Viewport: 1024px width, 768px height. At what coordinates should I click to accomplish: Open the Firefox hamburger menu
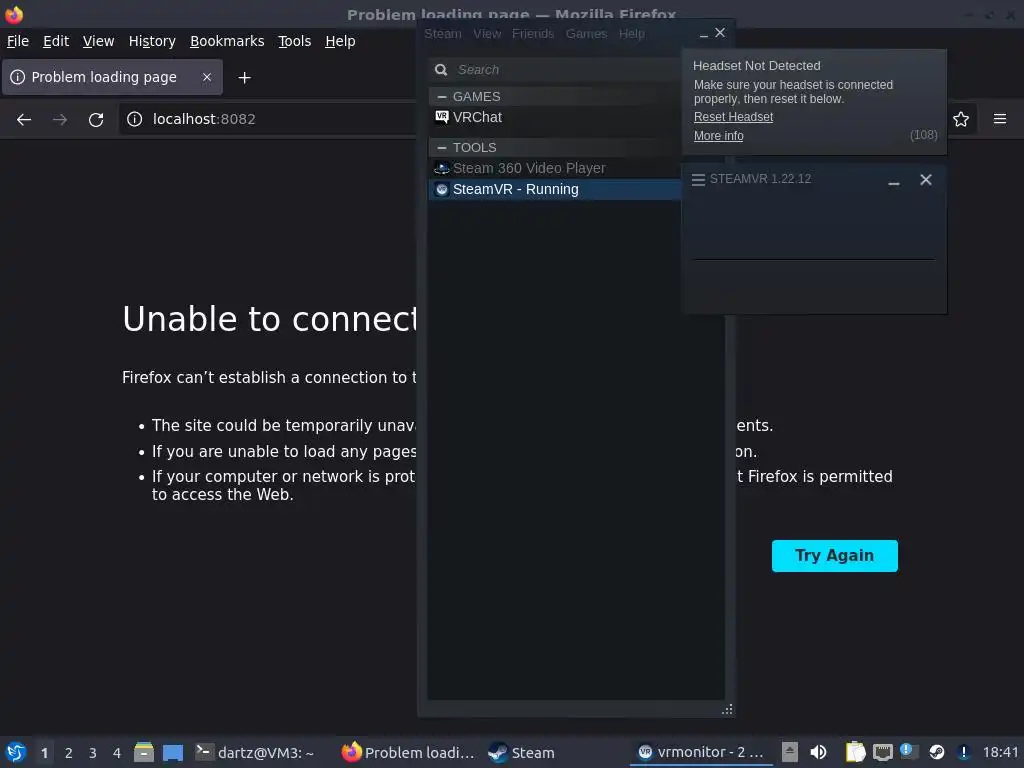tap(1000, 119)
